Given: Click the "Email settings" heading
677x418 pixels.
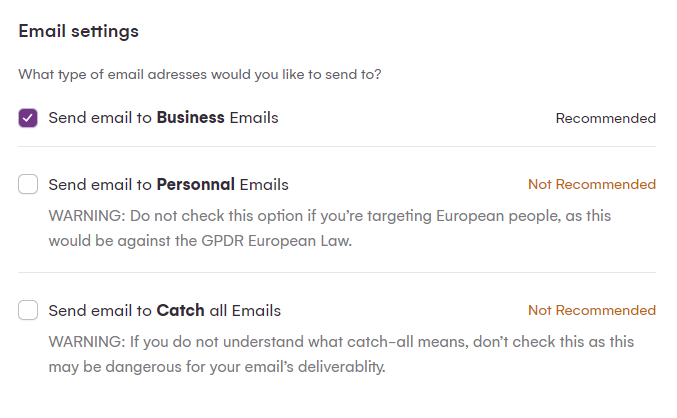Looking at the screenshot, I should coord(78,31).
